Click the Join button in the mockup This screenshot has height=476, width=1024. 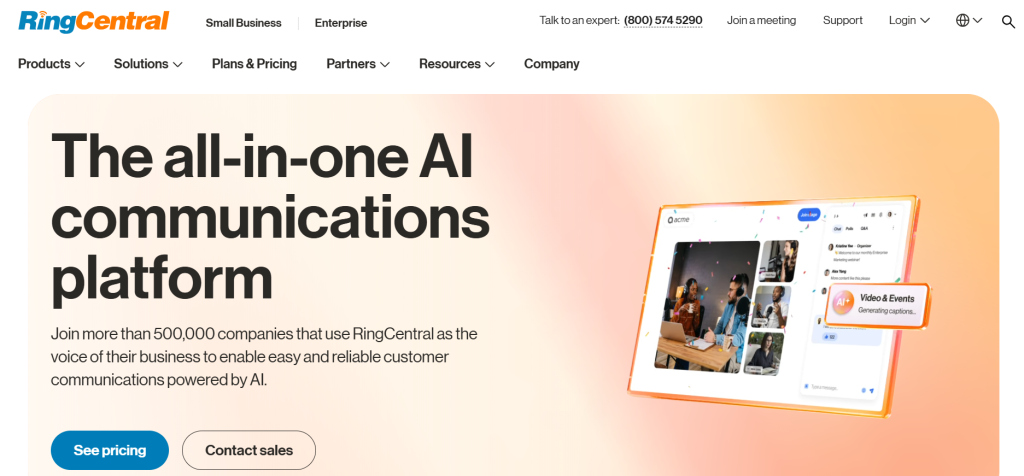(808, 215)
